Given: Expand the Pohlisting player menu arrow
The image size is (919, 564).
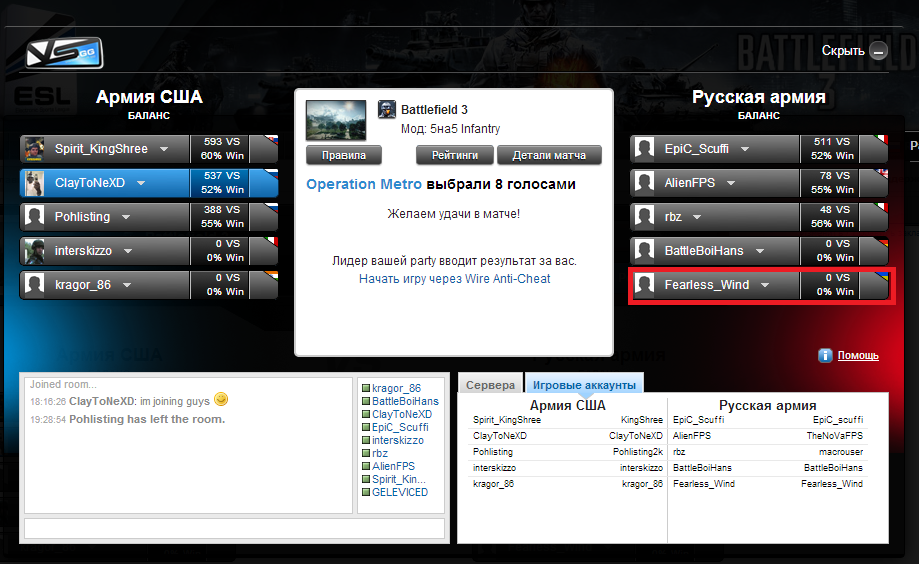Looking at the screenshot, I should pos(126,217).
